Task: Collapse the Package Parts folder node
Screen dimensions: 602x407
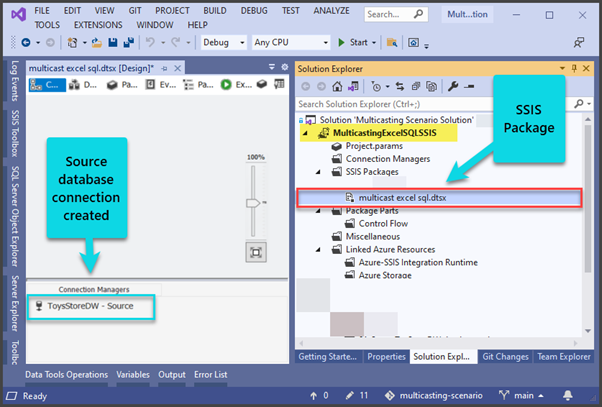Action: tap(318, 211)
